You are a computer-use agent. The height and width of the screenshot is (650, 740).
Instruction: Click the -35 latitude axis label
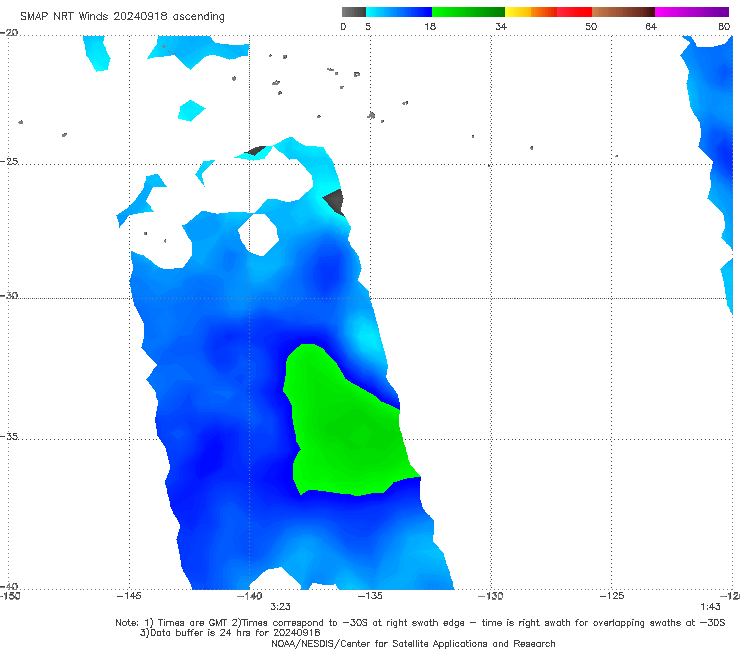[x=9, y=436]
